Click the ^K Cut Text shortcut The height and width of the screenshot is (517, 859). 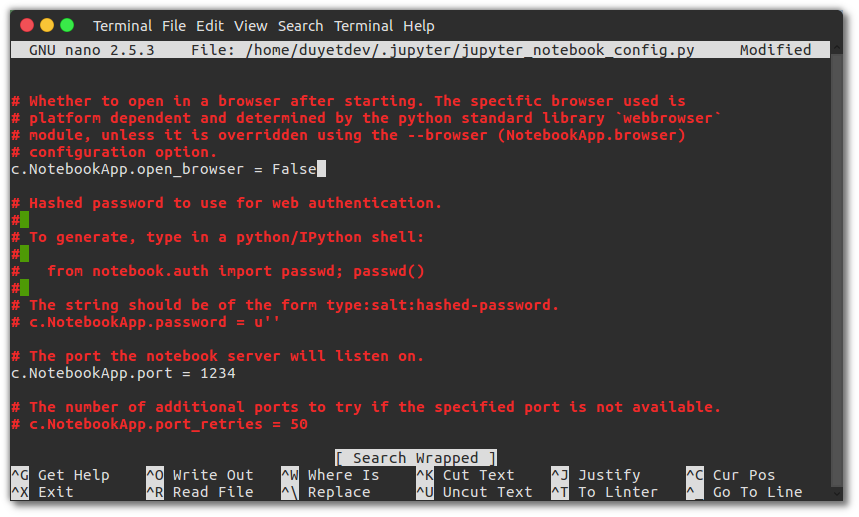(466, 475)
